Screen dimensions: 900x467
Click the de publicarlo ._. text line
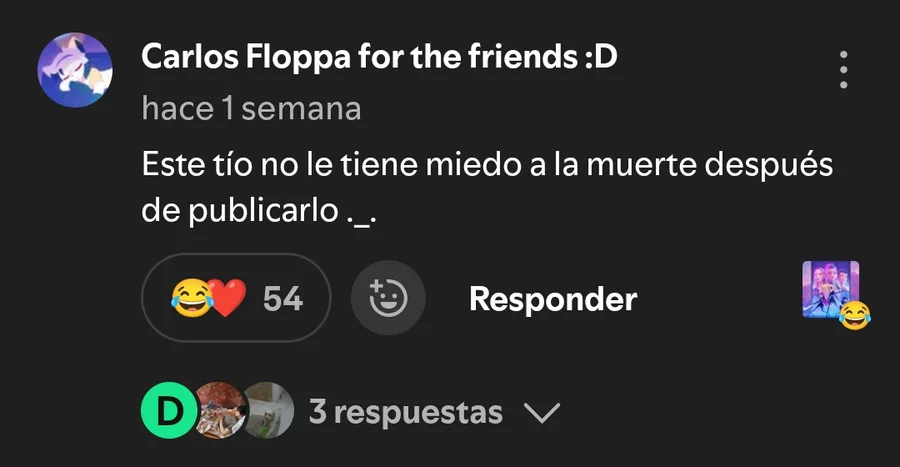(259, 211)
